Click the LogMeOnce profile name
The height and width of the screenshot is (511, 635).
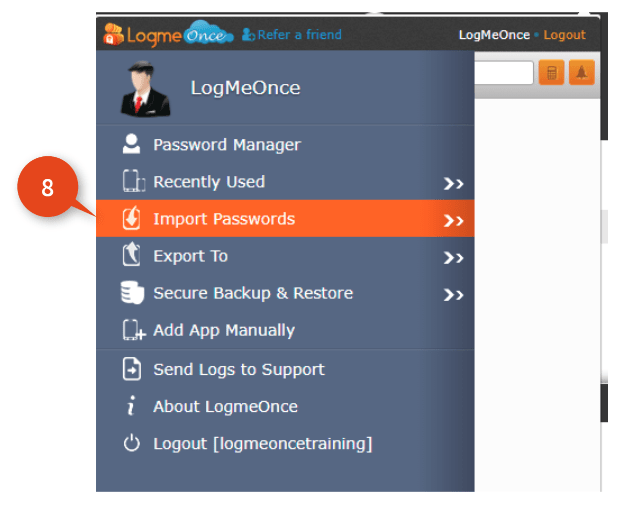point(245,88)
